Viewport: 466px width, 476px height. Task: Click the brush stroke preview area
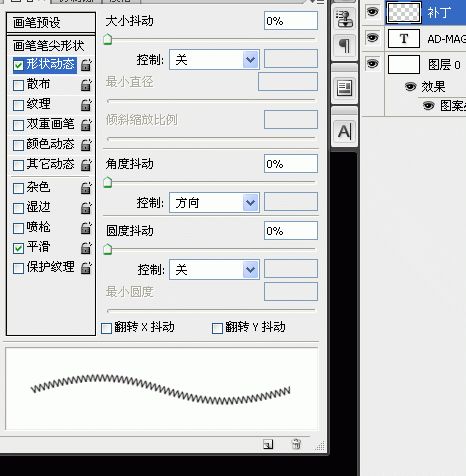coord(162,389)
